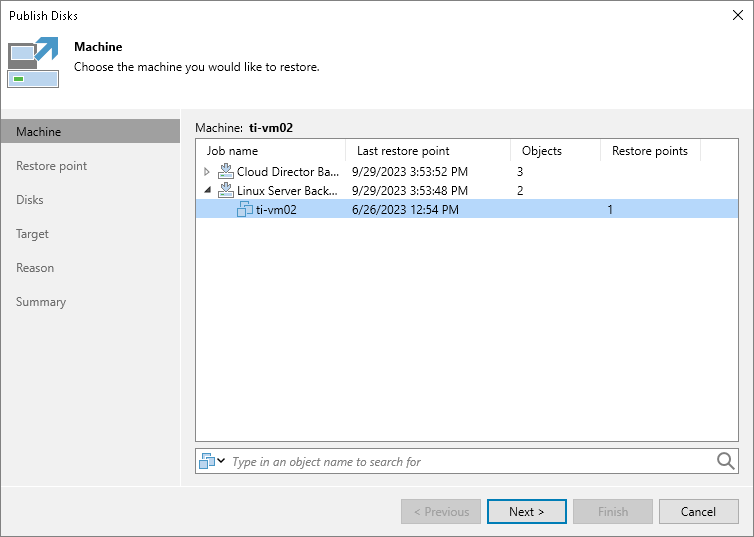Click the Publish Disks wizard header icon

(33, 62)
